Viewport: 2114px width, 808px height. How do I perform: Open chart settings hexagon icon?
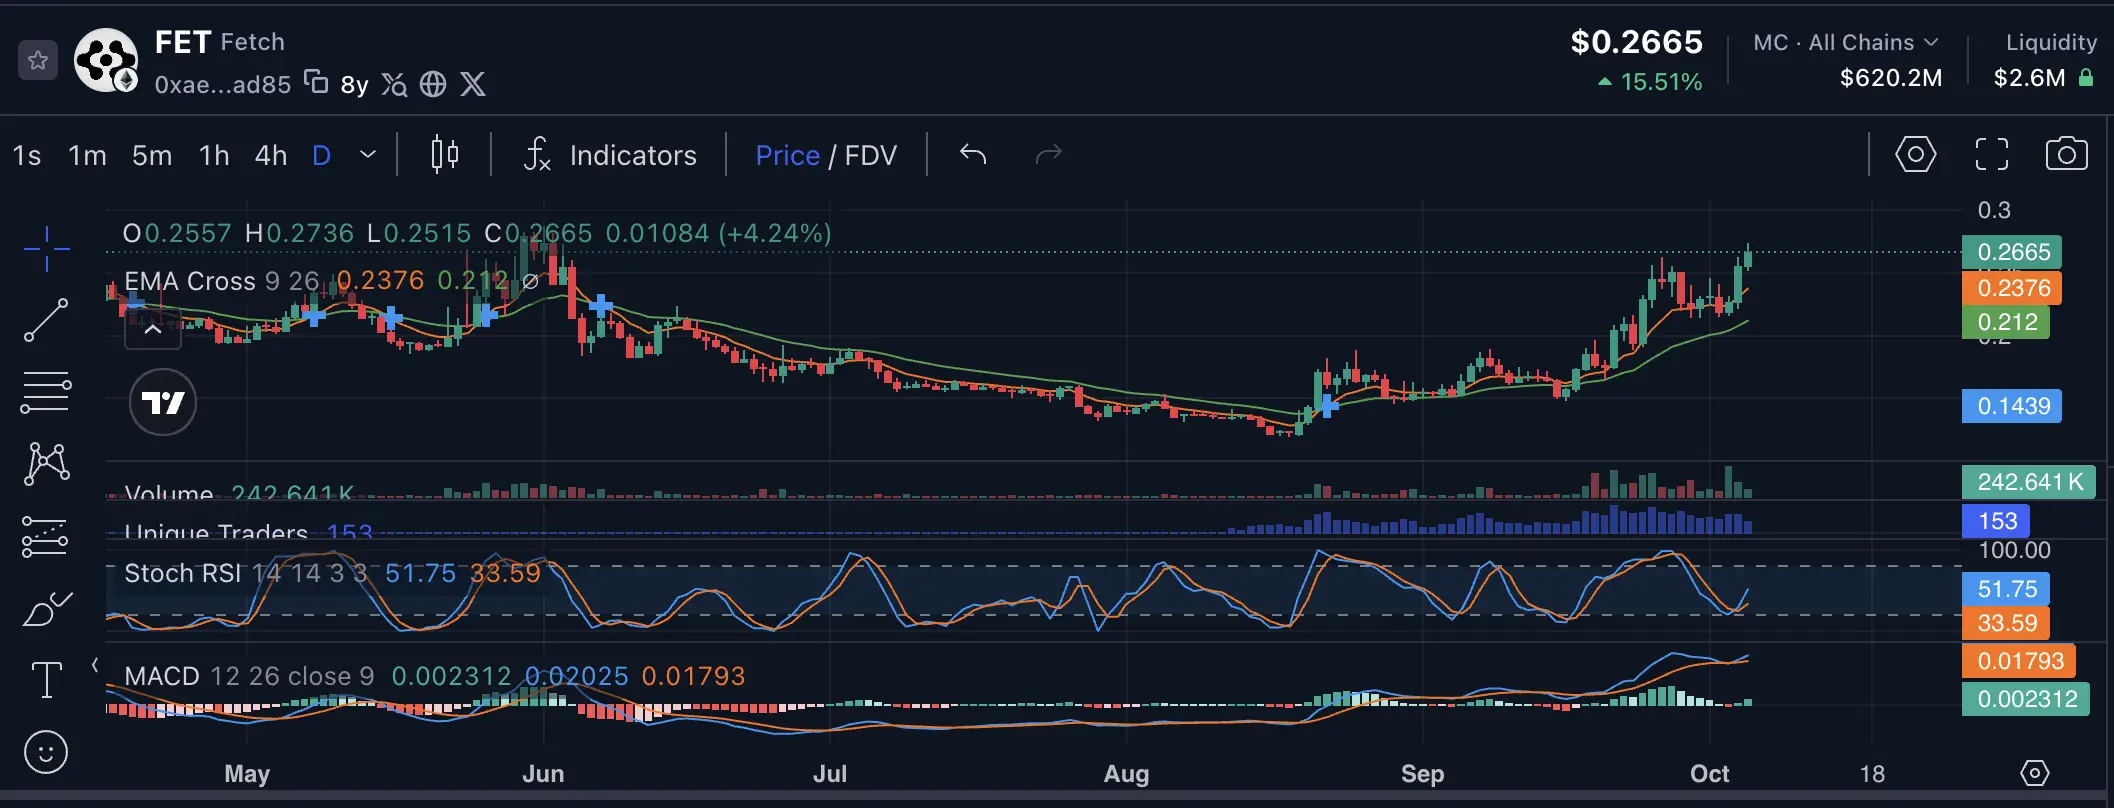point(1915,155)
